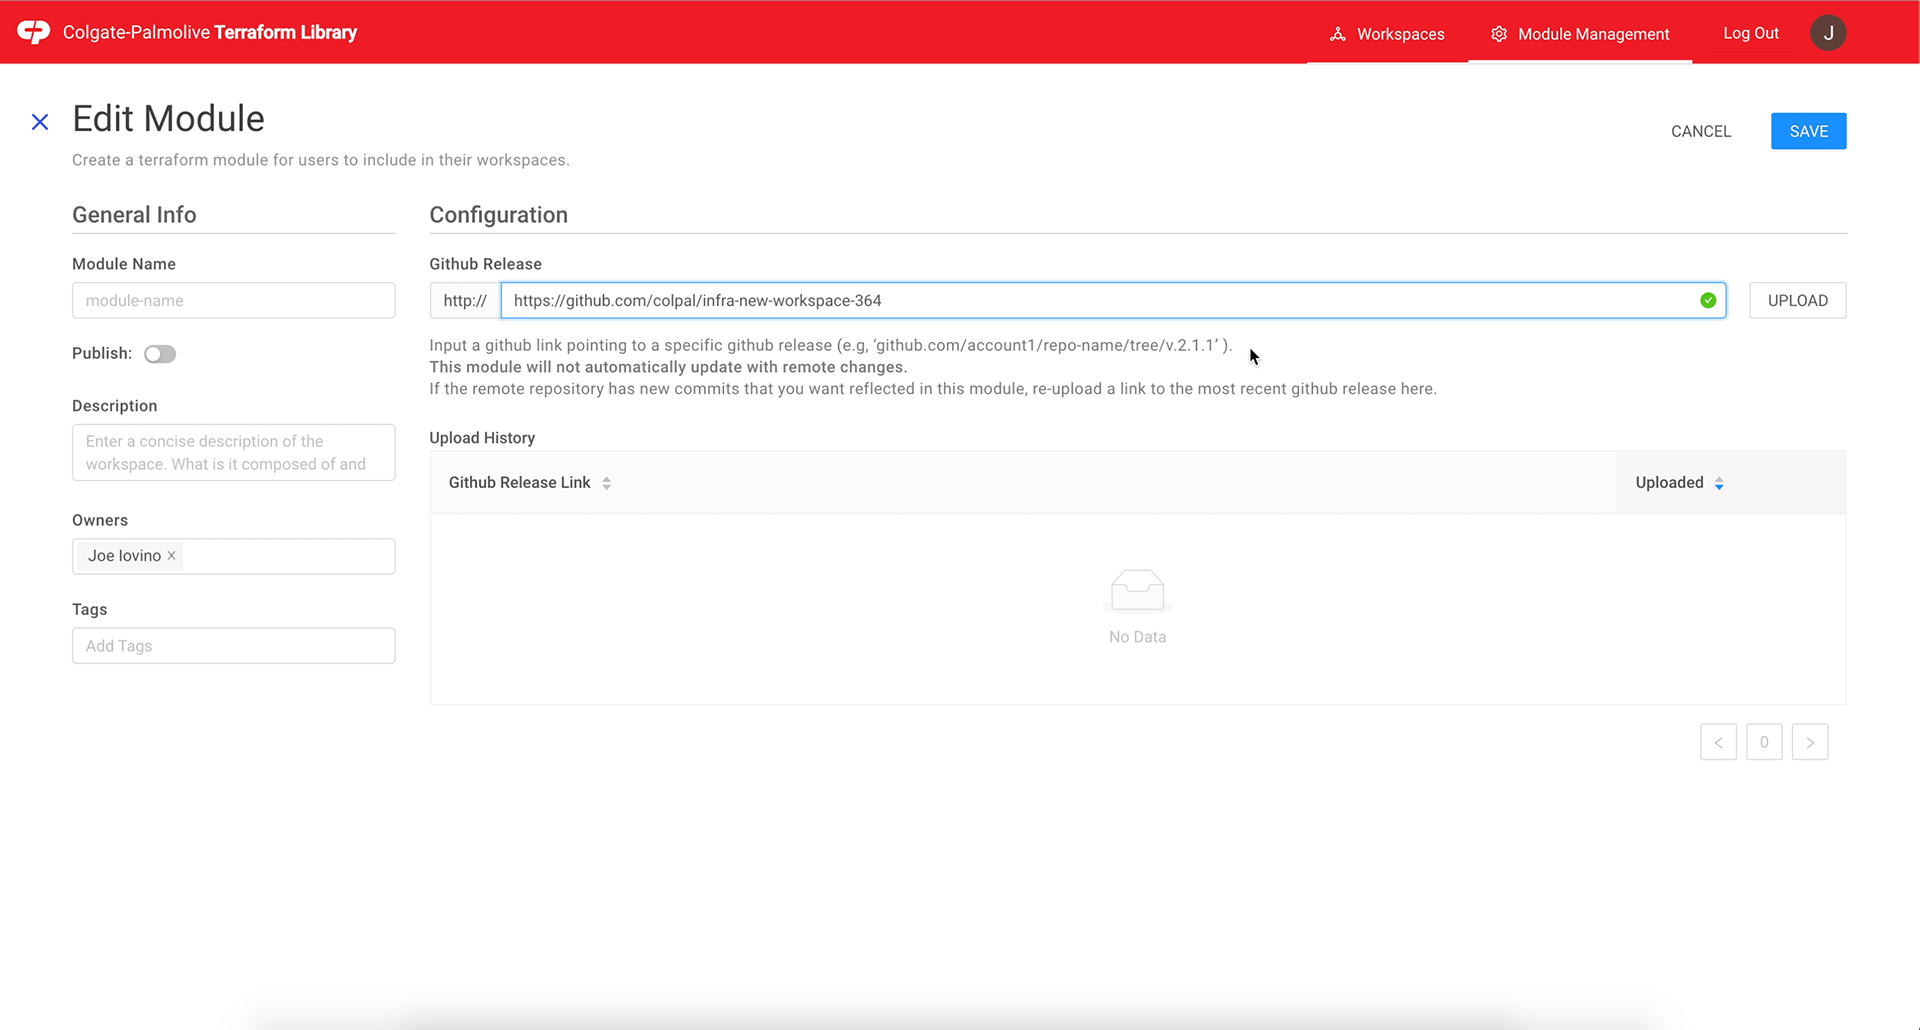Sort by the Github Release Link column
The width and height of the screenshot is (1920, 1030).
[x=1023, y=483]
